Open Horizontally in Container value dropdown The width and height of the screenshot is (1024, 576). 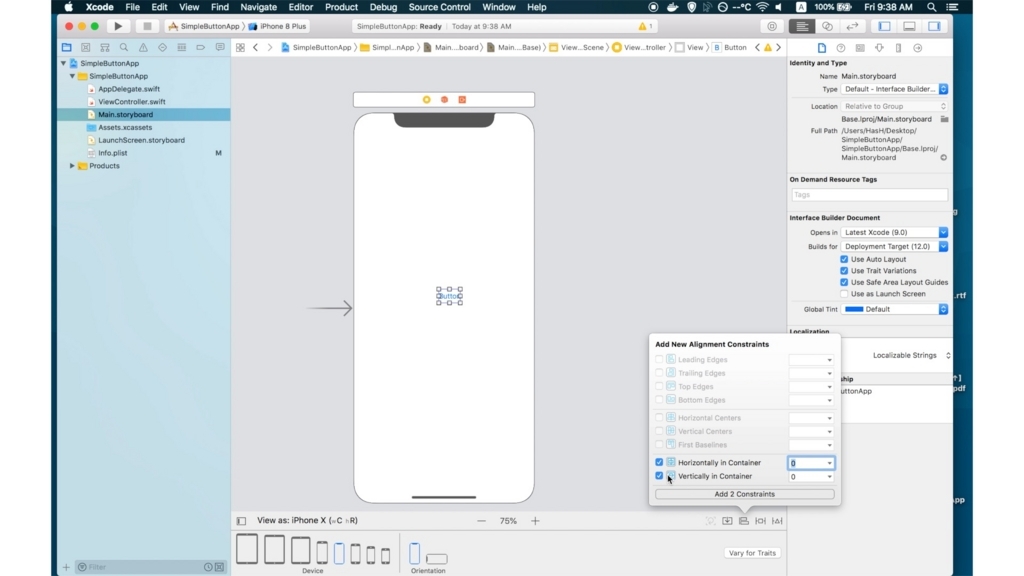click(829, 463)
